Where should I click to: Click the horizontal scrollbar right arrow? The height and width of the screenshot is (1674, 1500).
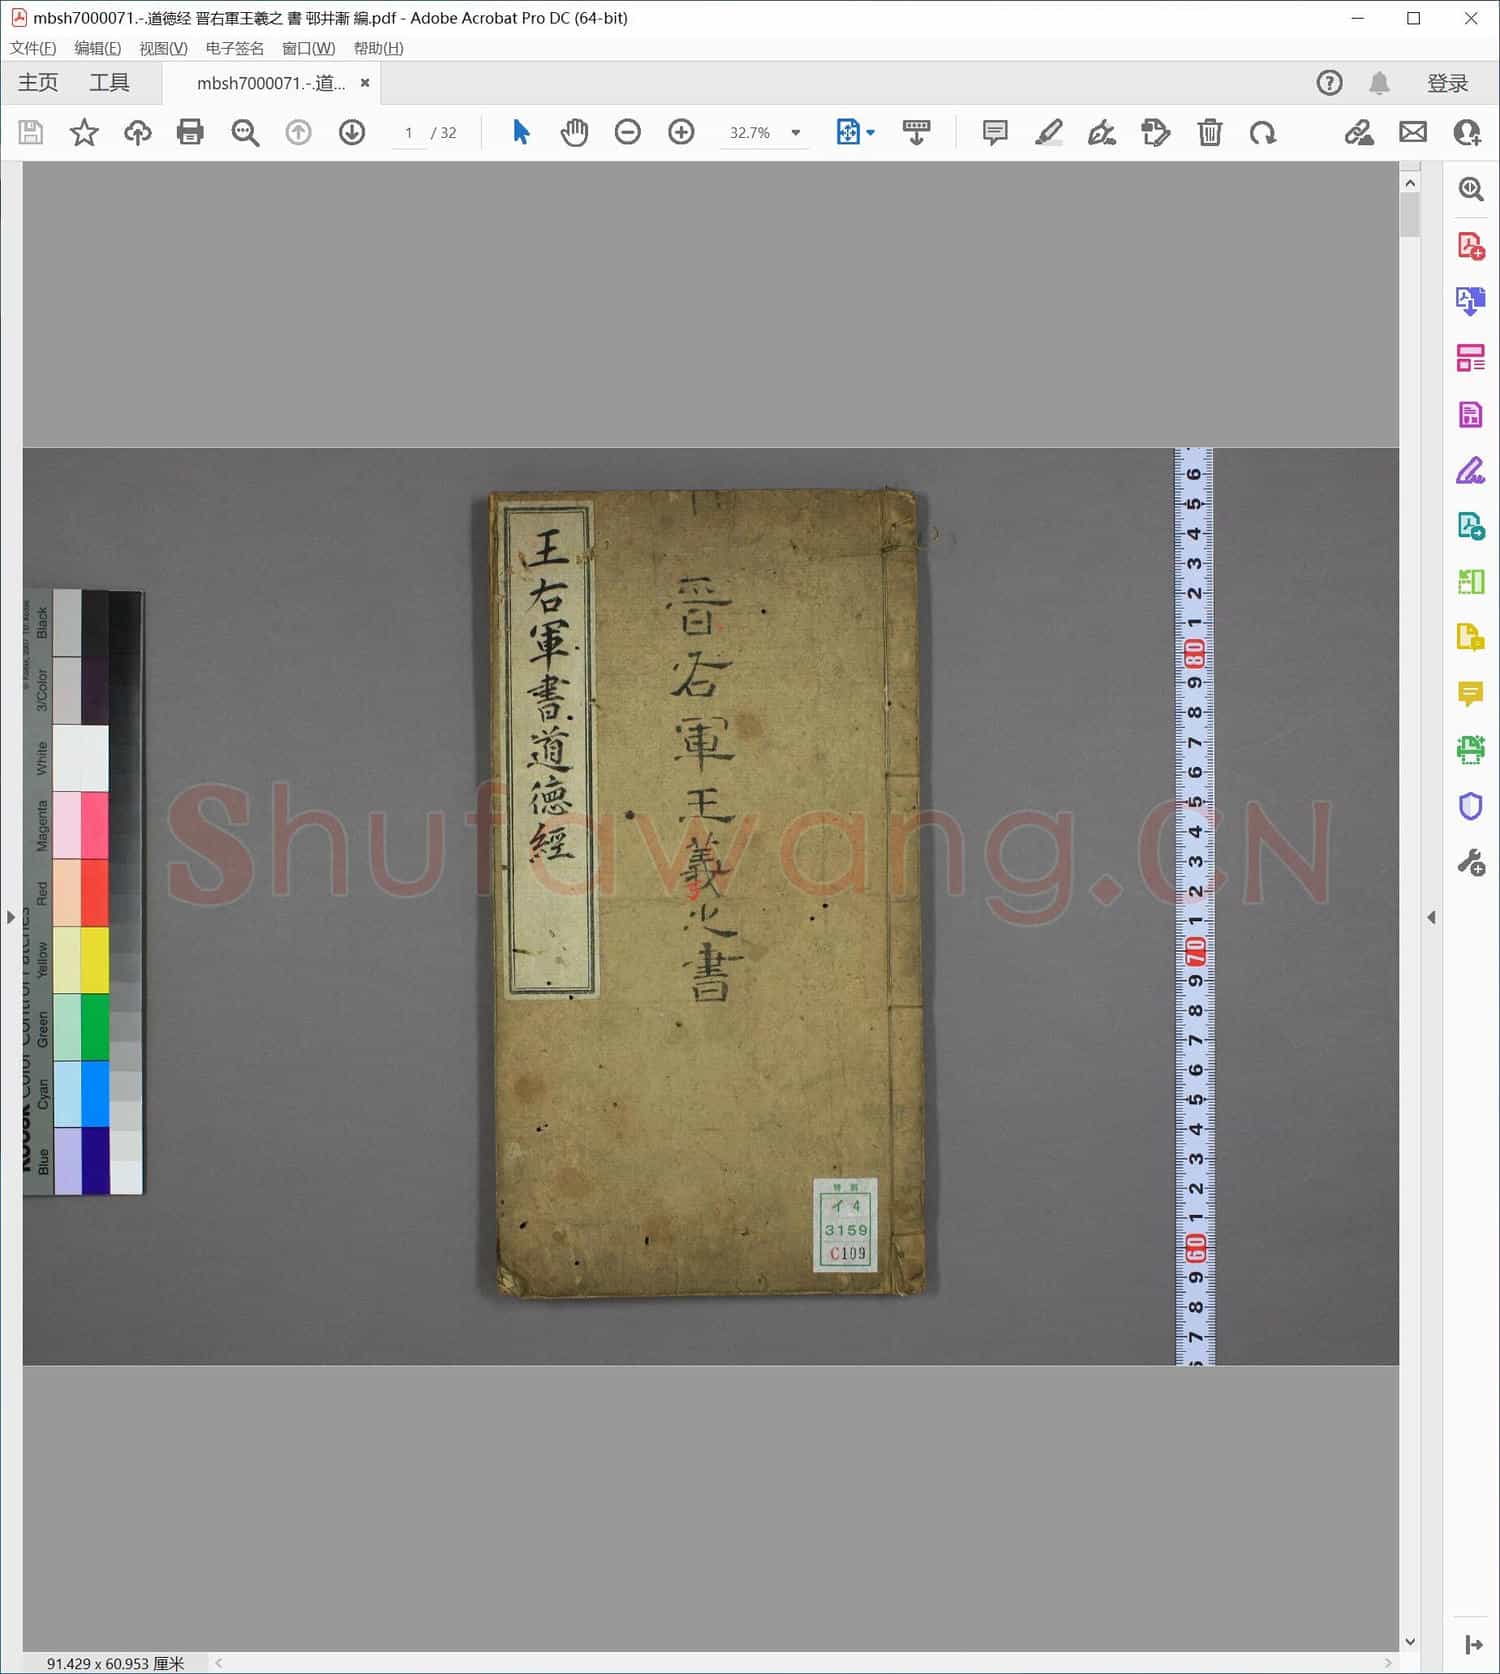[x=1388, y=1663]
